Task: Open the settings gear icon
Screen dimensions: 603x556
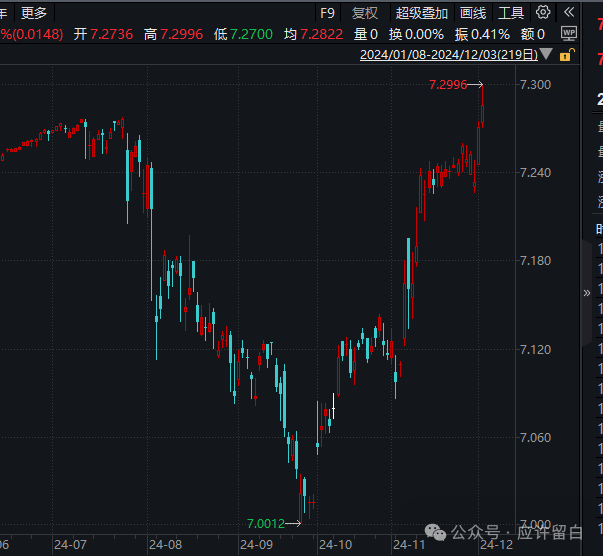Action: point(543,13)
